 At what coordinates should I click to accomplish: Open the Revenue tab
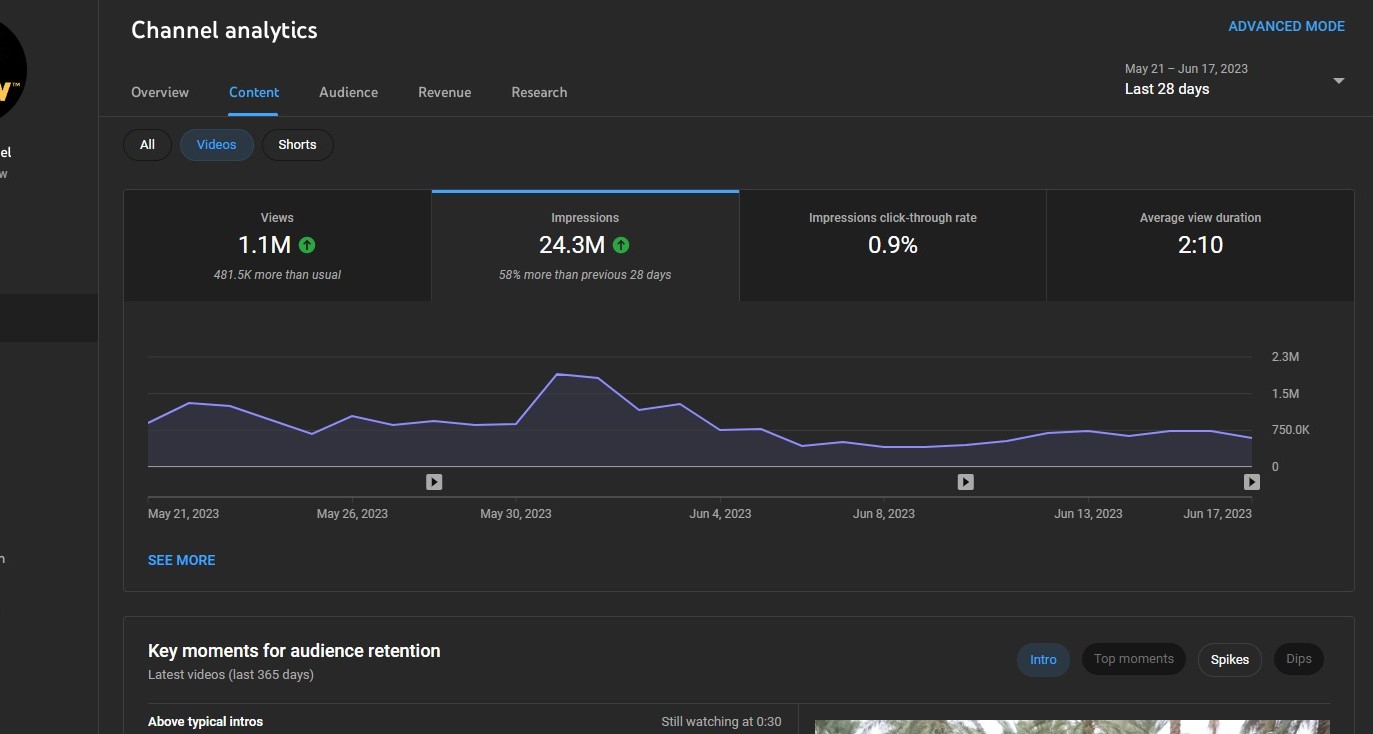[444, 92]
